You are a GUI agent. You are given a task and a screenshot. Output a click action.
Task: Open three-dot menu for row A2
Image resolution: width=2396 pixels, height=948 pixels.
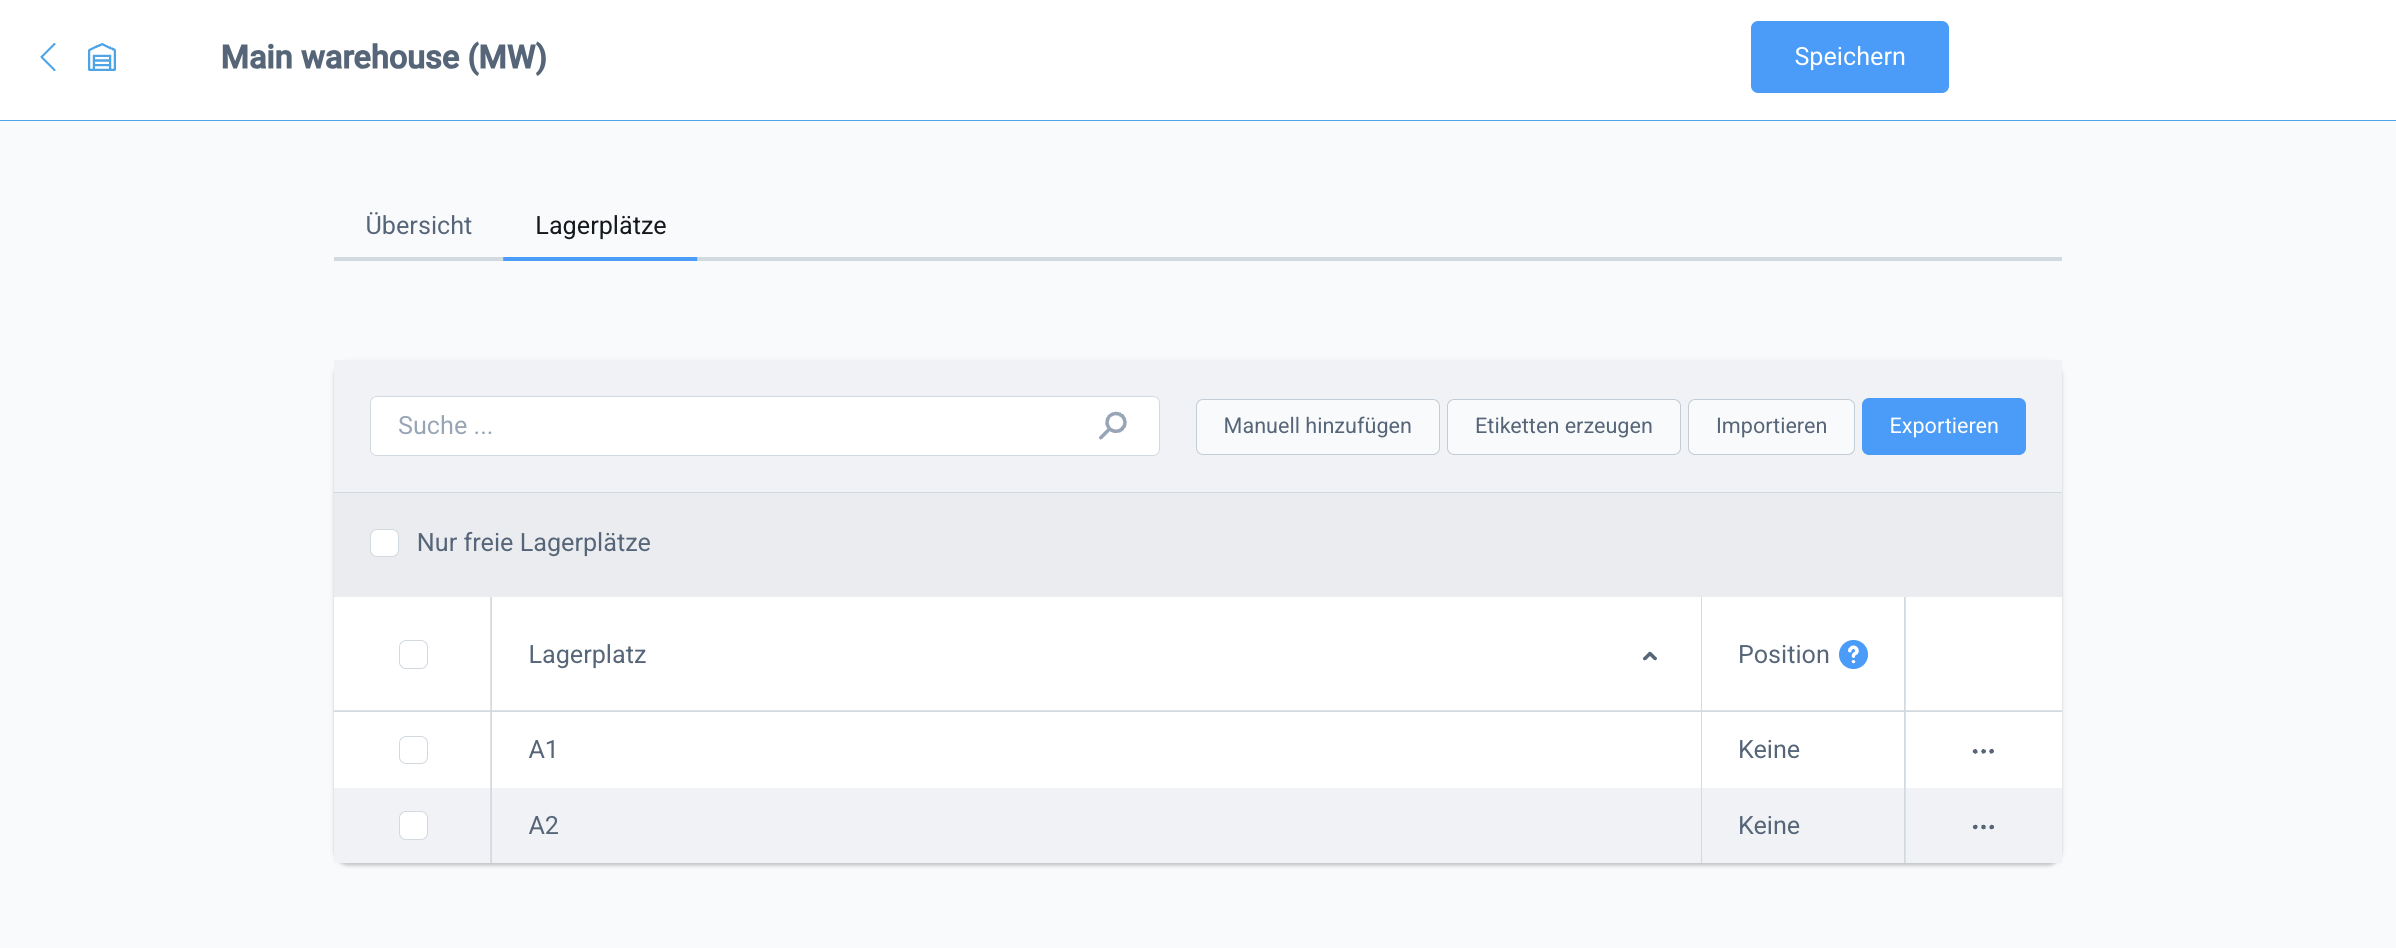coord(1983,827)
